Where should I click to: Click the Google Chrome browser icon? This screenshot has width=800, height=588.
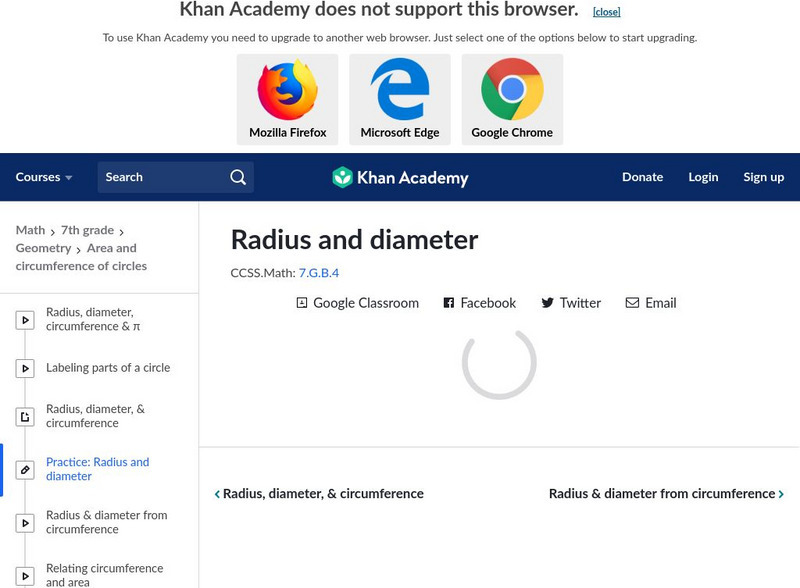512,90
